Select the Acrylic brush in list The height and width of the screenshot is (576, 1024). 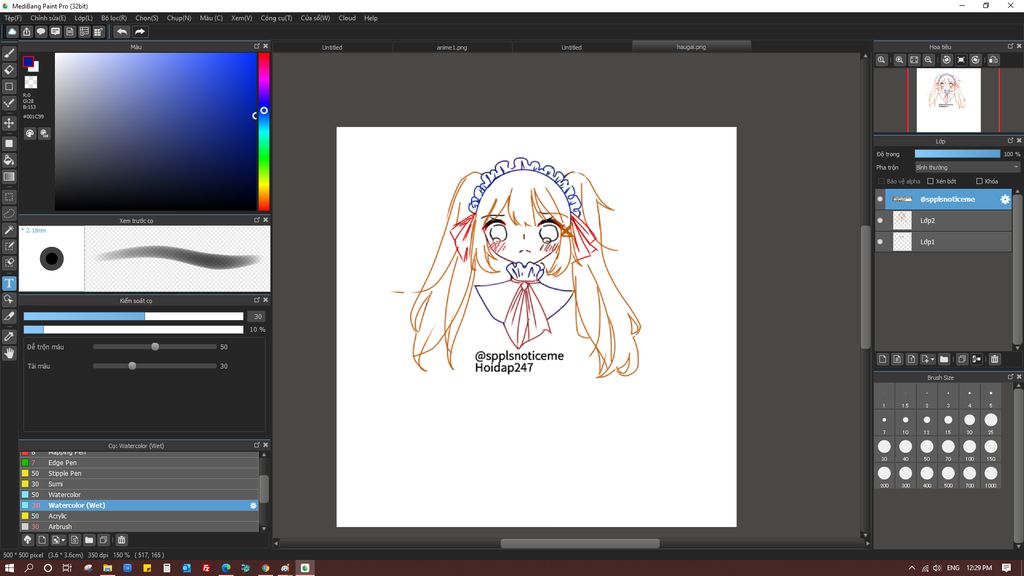(139, 516)
